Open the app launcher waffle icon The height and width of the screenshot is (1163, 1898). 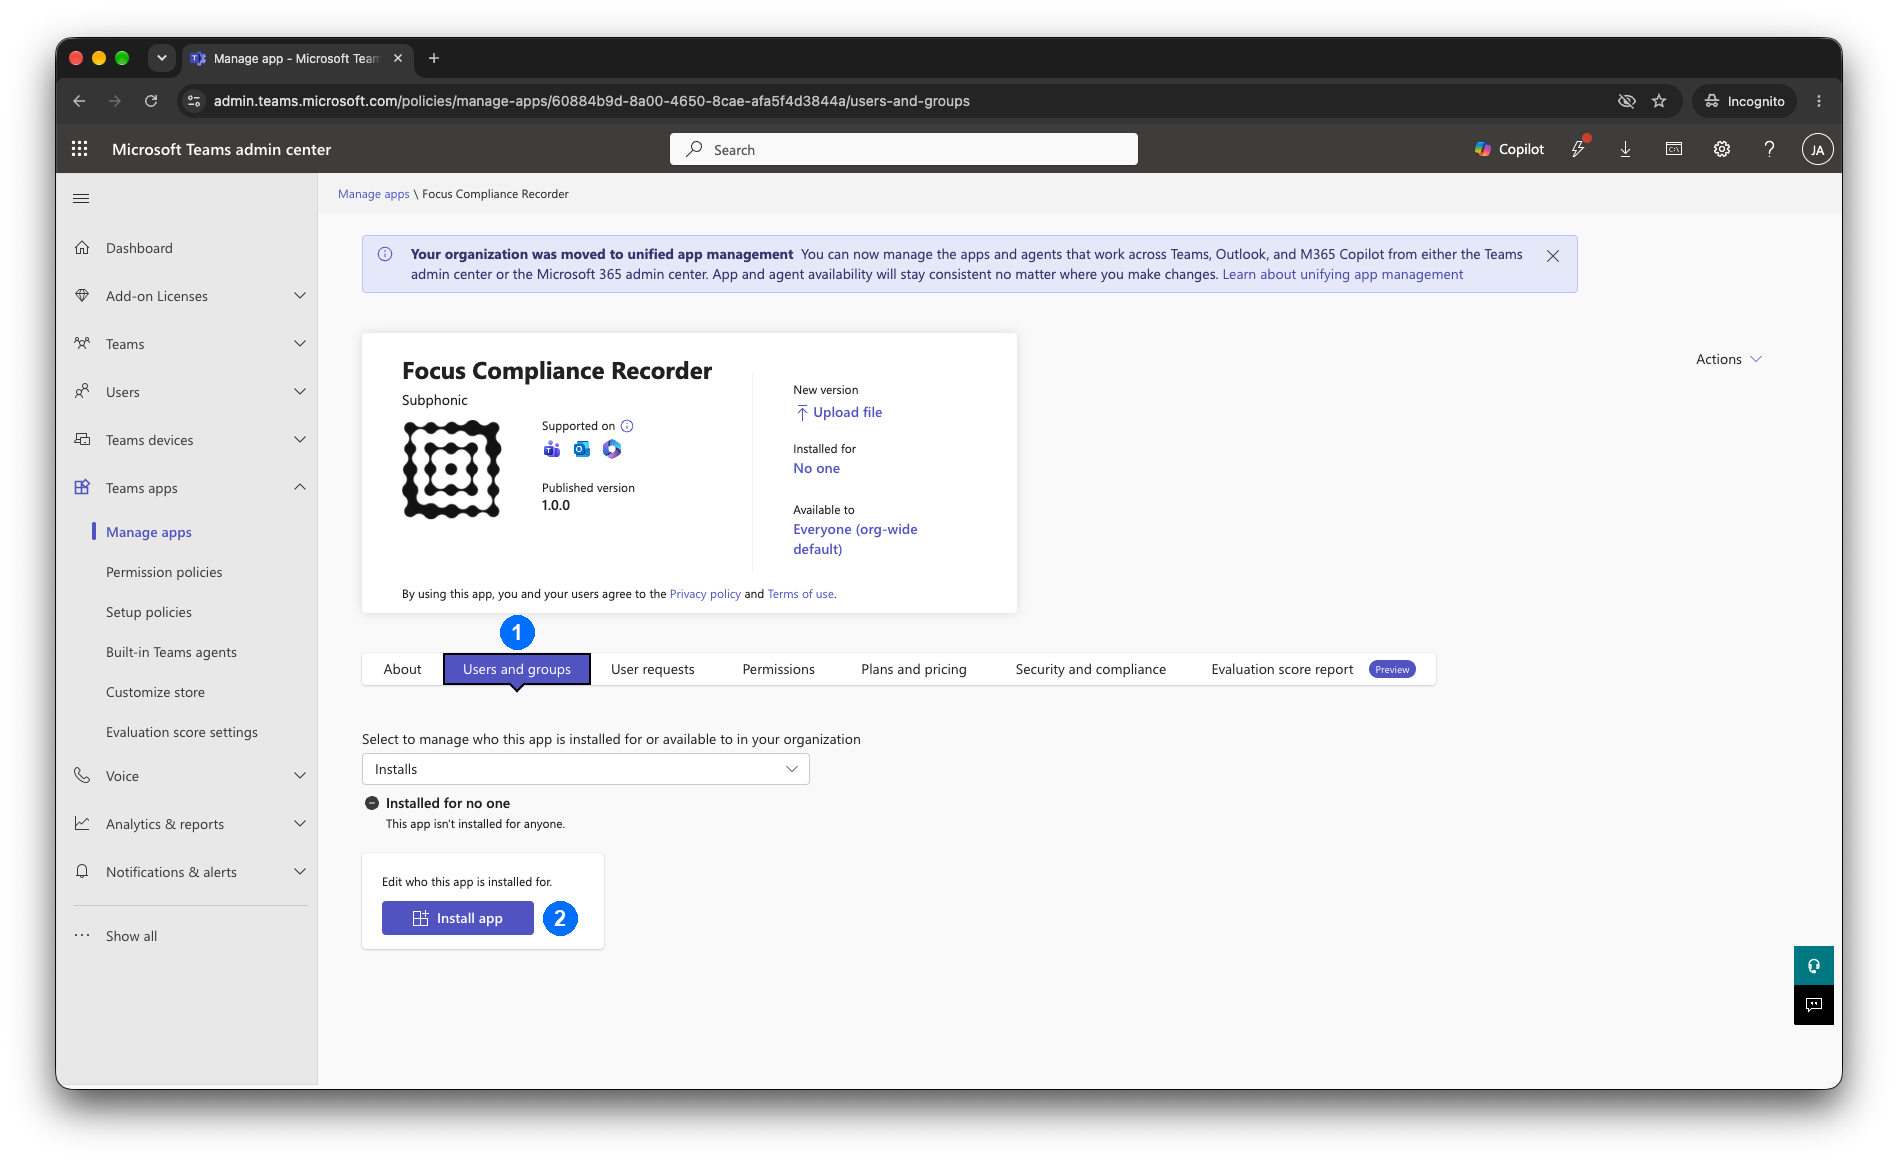pos(80,149)
